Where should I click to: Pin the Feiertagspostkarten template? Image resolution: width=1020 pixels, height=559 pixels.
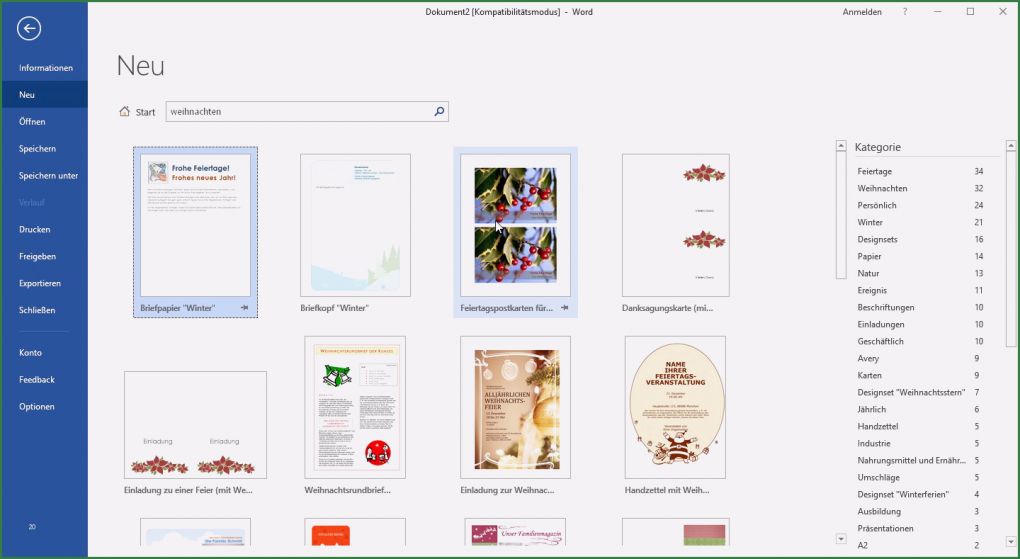(565, 308)
